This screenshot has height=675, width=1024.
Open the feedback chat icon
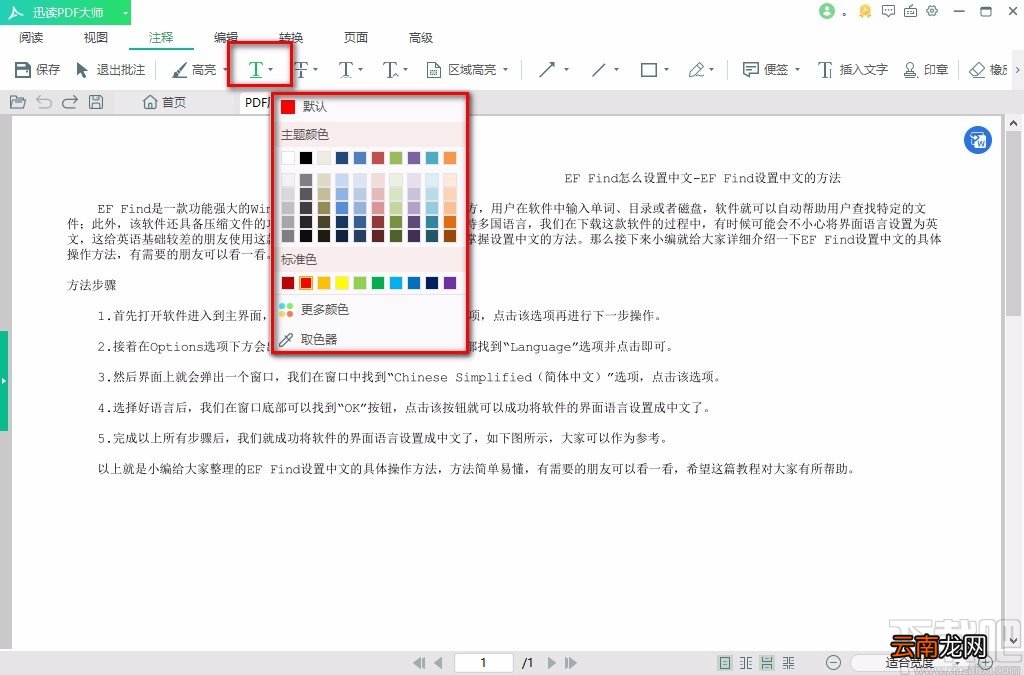(x=888, y=11)
